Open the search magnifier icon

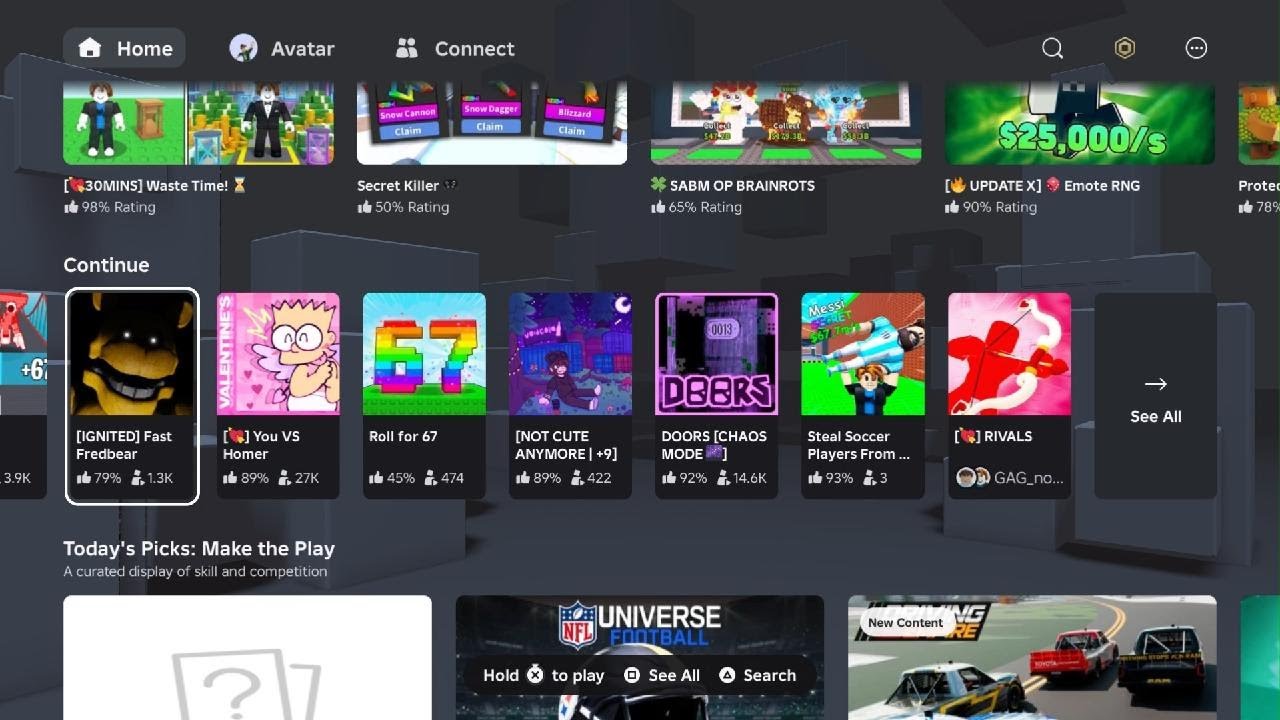[1052, 48]
